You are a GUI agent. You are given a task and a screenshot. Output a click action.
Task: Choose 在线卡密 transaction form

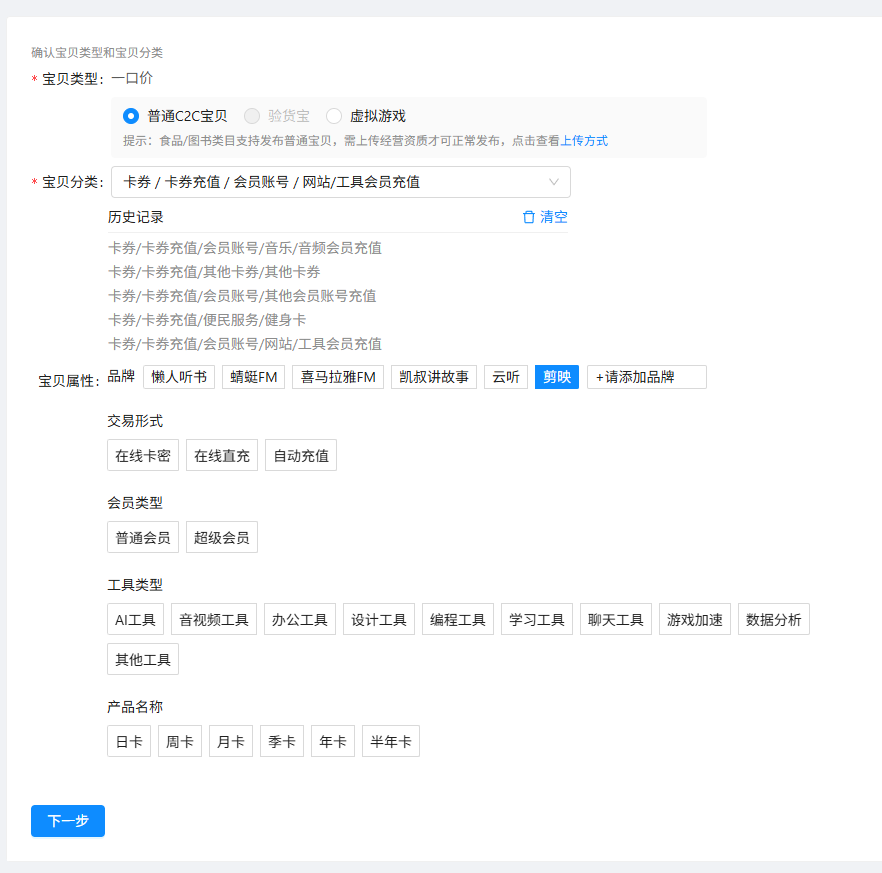click(x=143, y=456)
